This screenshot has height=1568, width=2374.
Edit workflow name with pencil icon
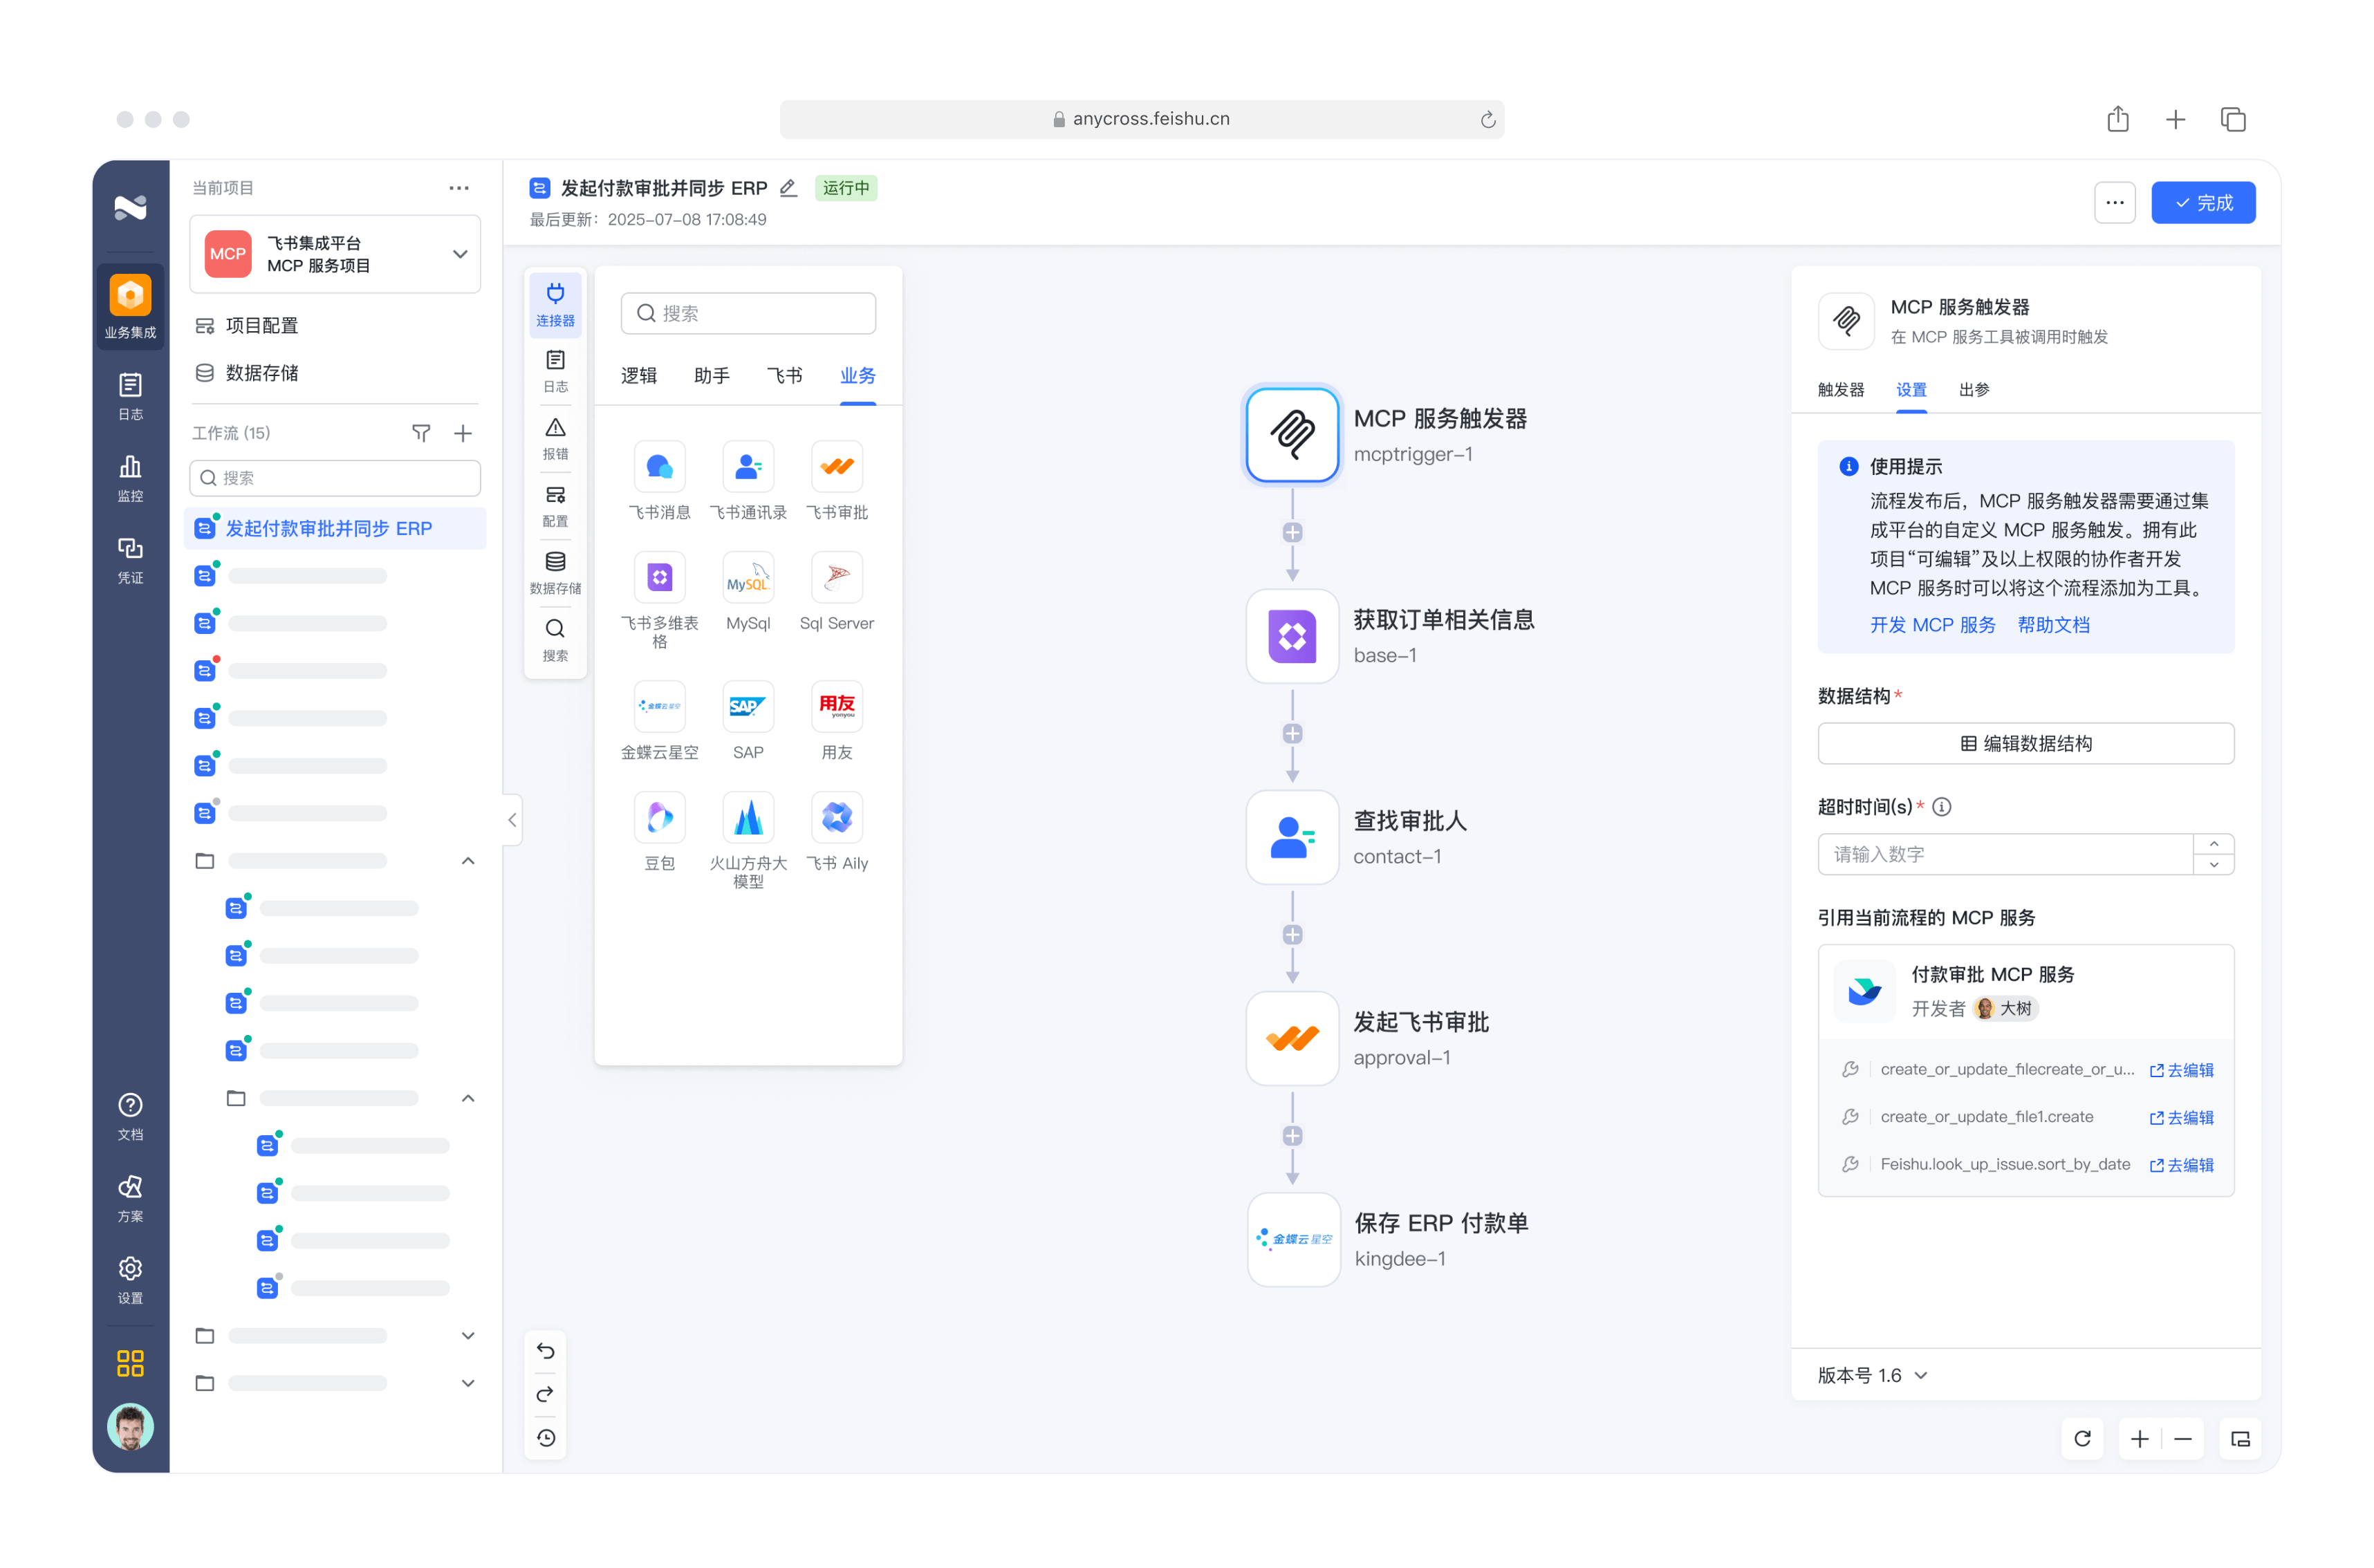coord(788,188)
